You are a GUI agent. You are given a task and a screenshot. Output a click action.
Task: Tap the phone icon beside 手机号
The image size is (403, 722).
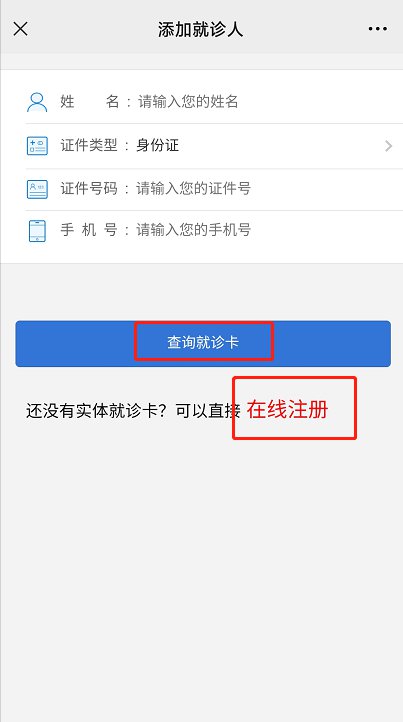point(37,231)
